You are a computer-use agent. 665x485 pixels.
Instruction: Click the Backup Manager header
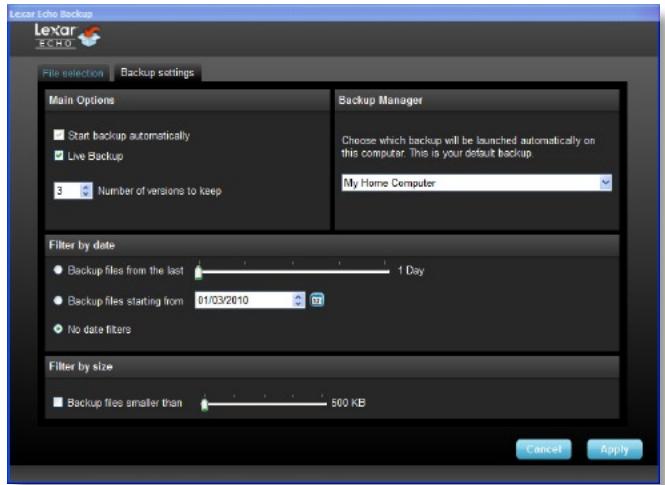pyautogui.click(x=477, y=100)
